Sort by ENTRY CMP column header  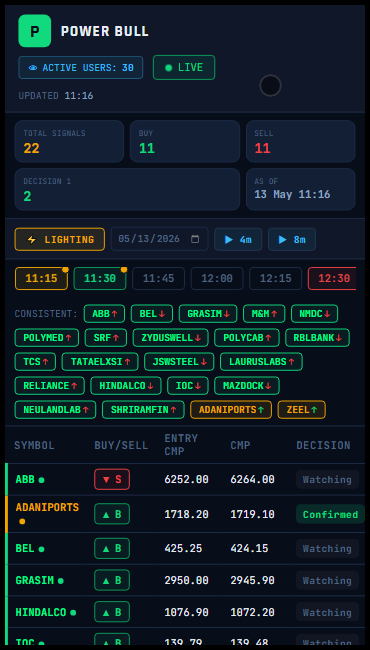click(181, 445)
